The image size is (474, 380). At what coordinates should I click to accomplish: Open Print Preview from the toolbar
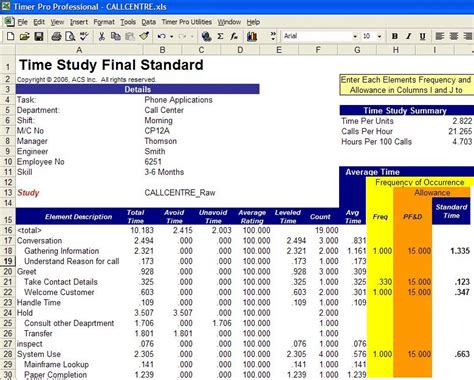70,36
